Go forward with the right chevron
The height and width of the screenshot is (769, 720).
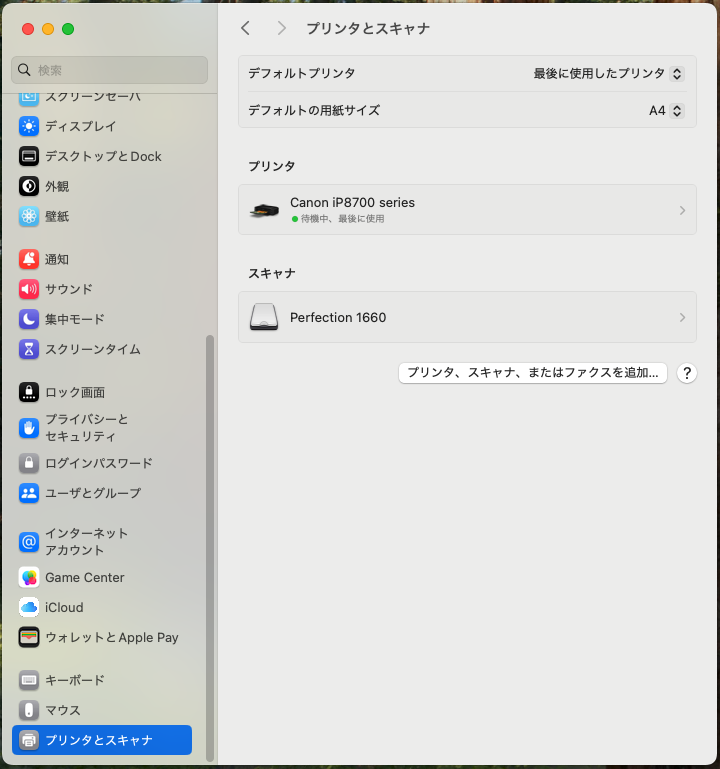[281, 28]
